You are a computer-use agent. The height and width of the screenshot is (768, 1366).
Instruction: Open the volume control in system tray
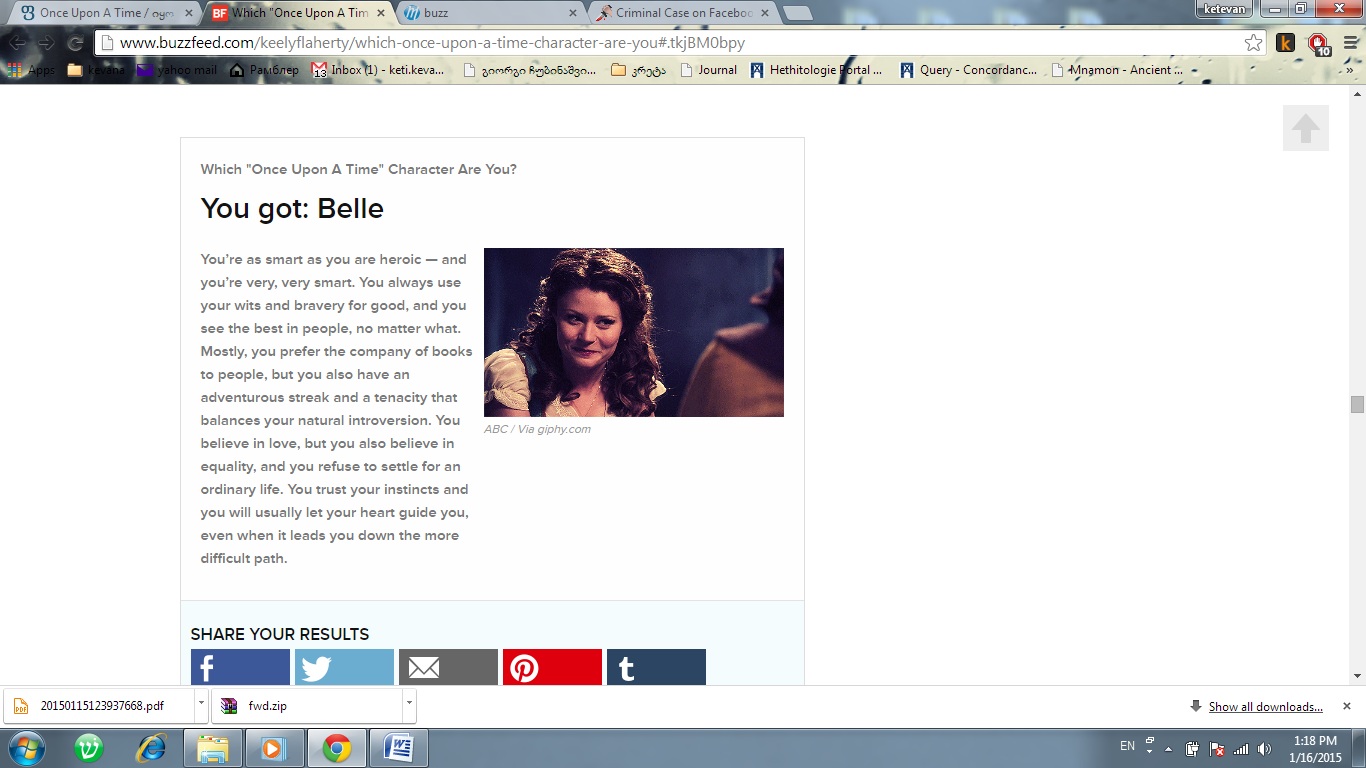tap(1265, 749)
